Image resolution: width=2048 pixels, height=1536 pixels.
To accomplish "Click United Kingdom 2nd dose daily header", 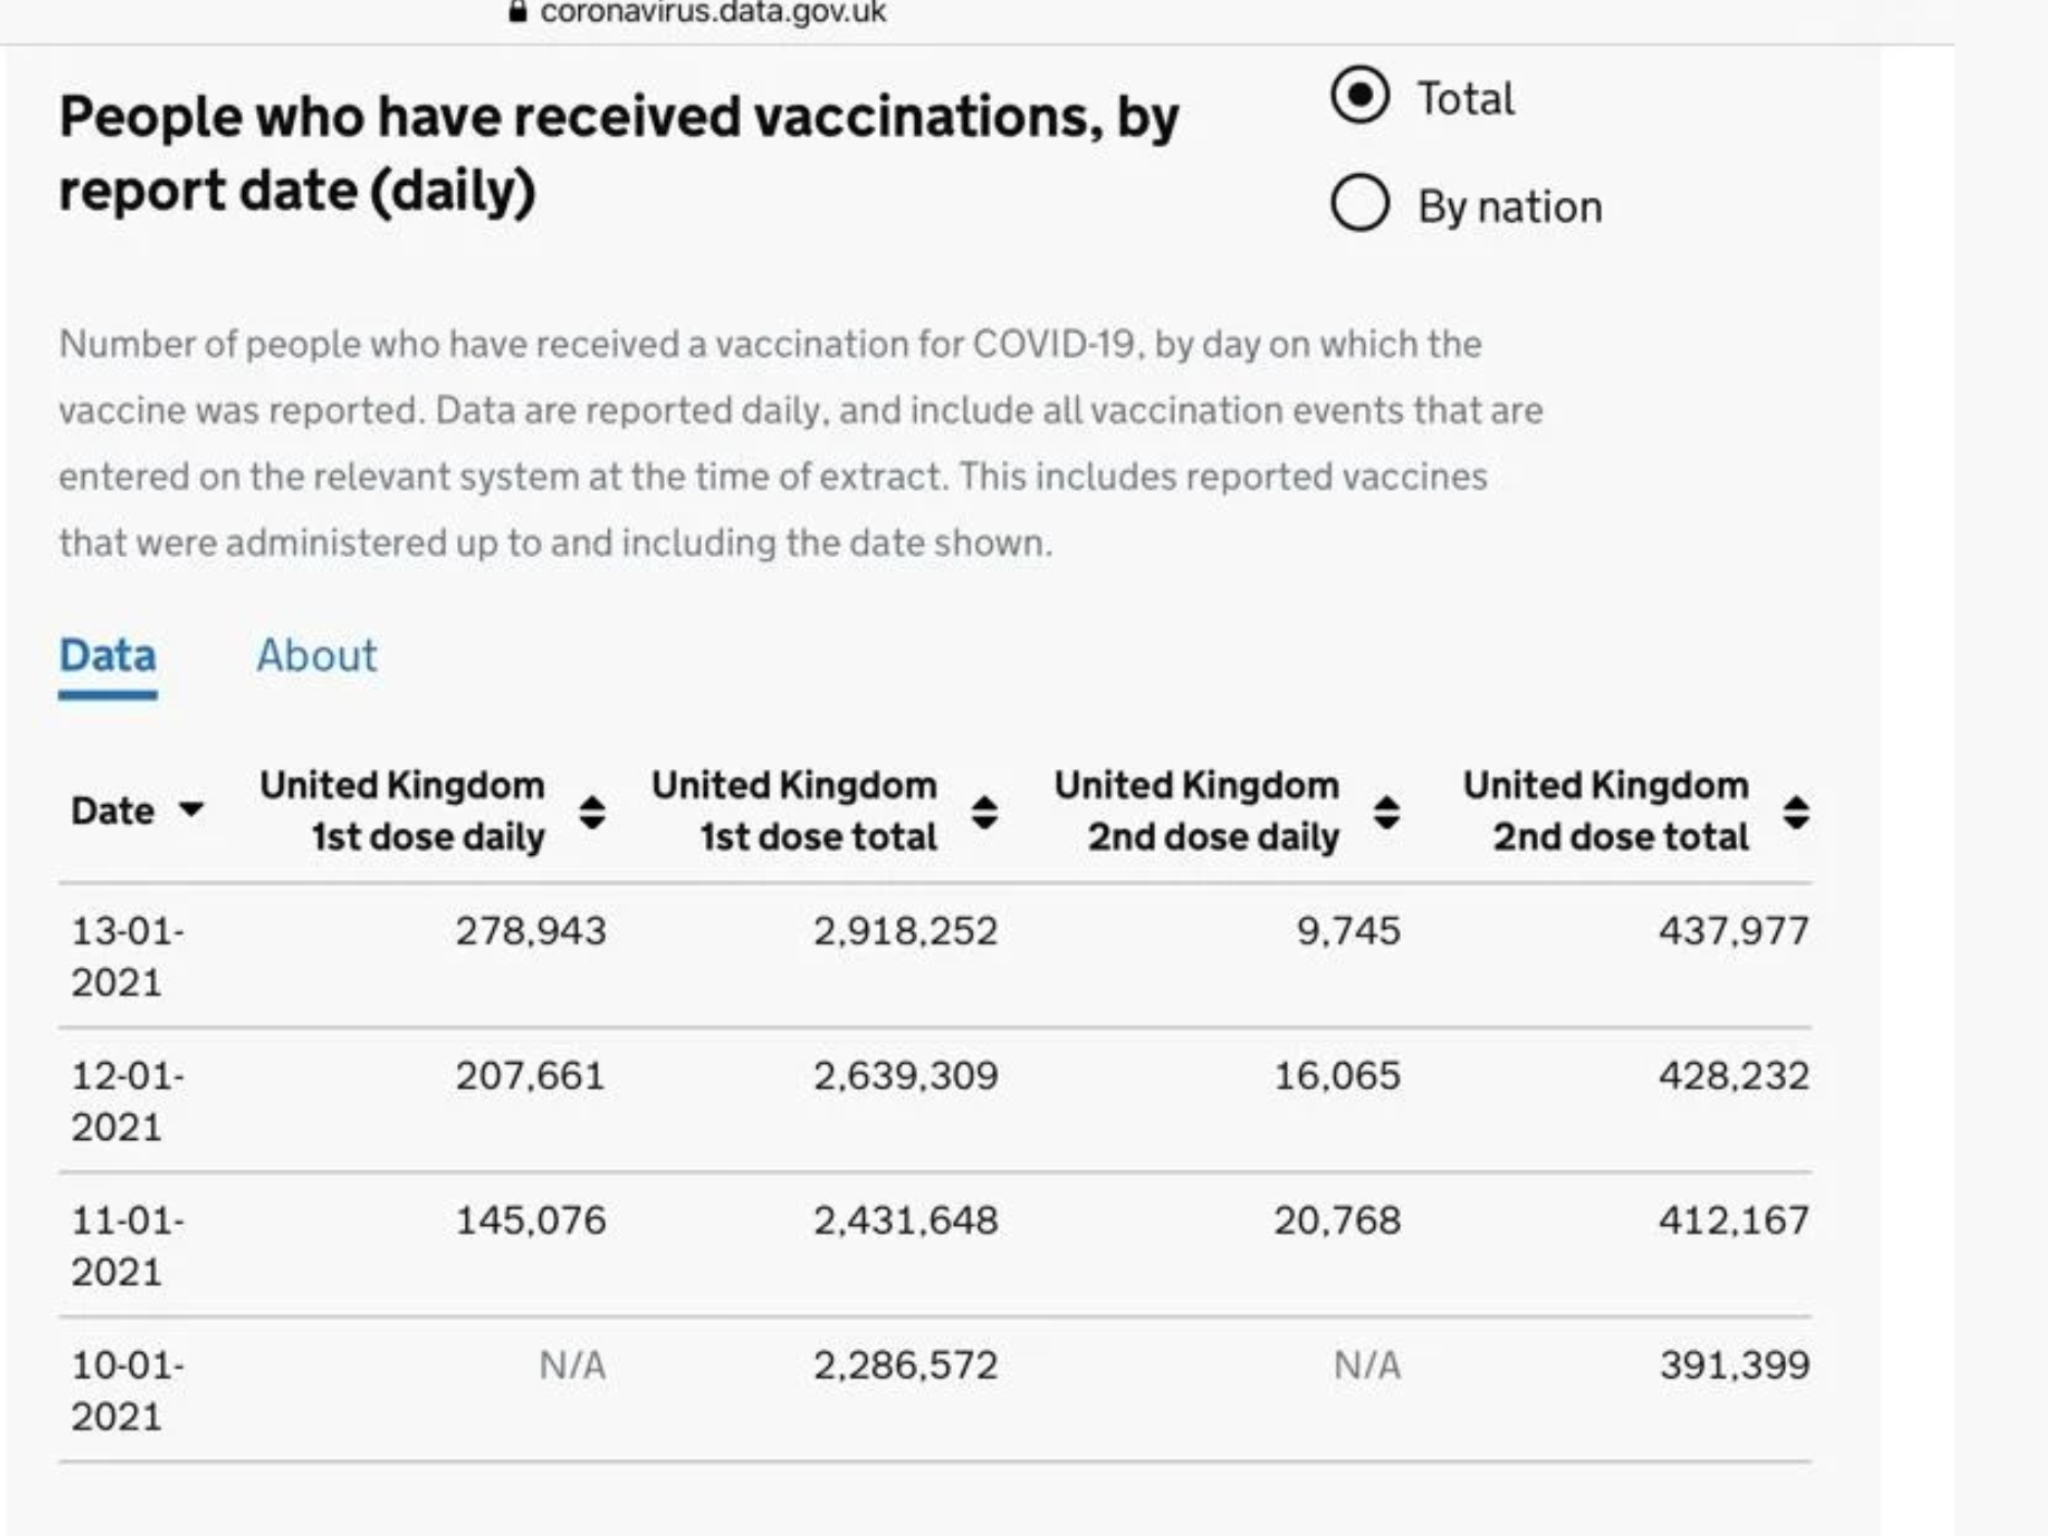I will pyautogui.click(x=1197, y=811).
